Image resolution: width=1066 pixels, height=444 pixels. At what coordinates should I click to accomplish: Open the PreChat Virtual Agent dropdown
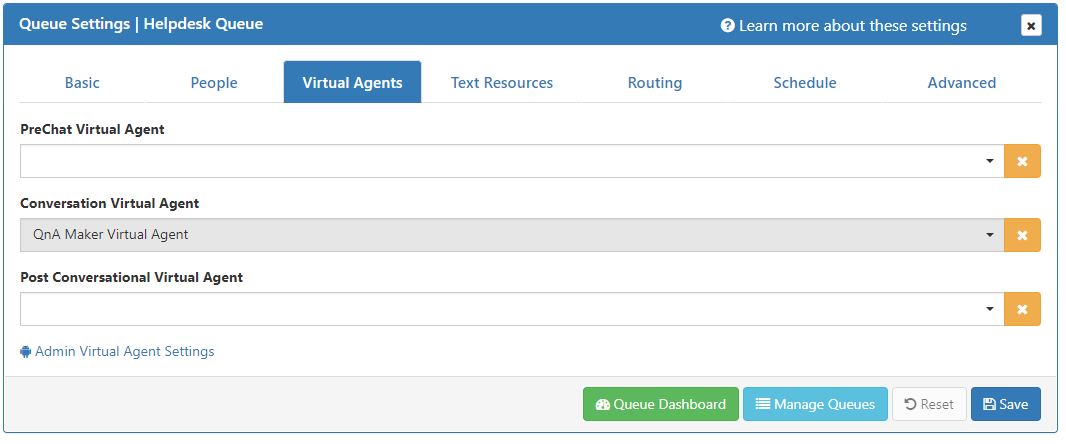511,161
